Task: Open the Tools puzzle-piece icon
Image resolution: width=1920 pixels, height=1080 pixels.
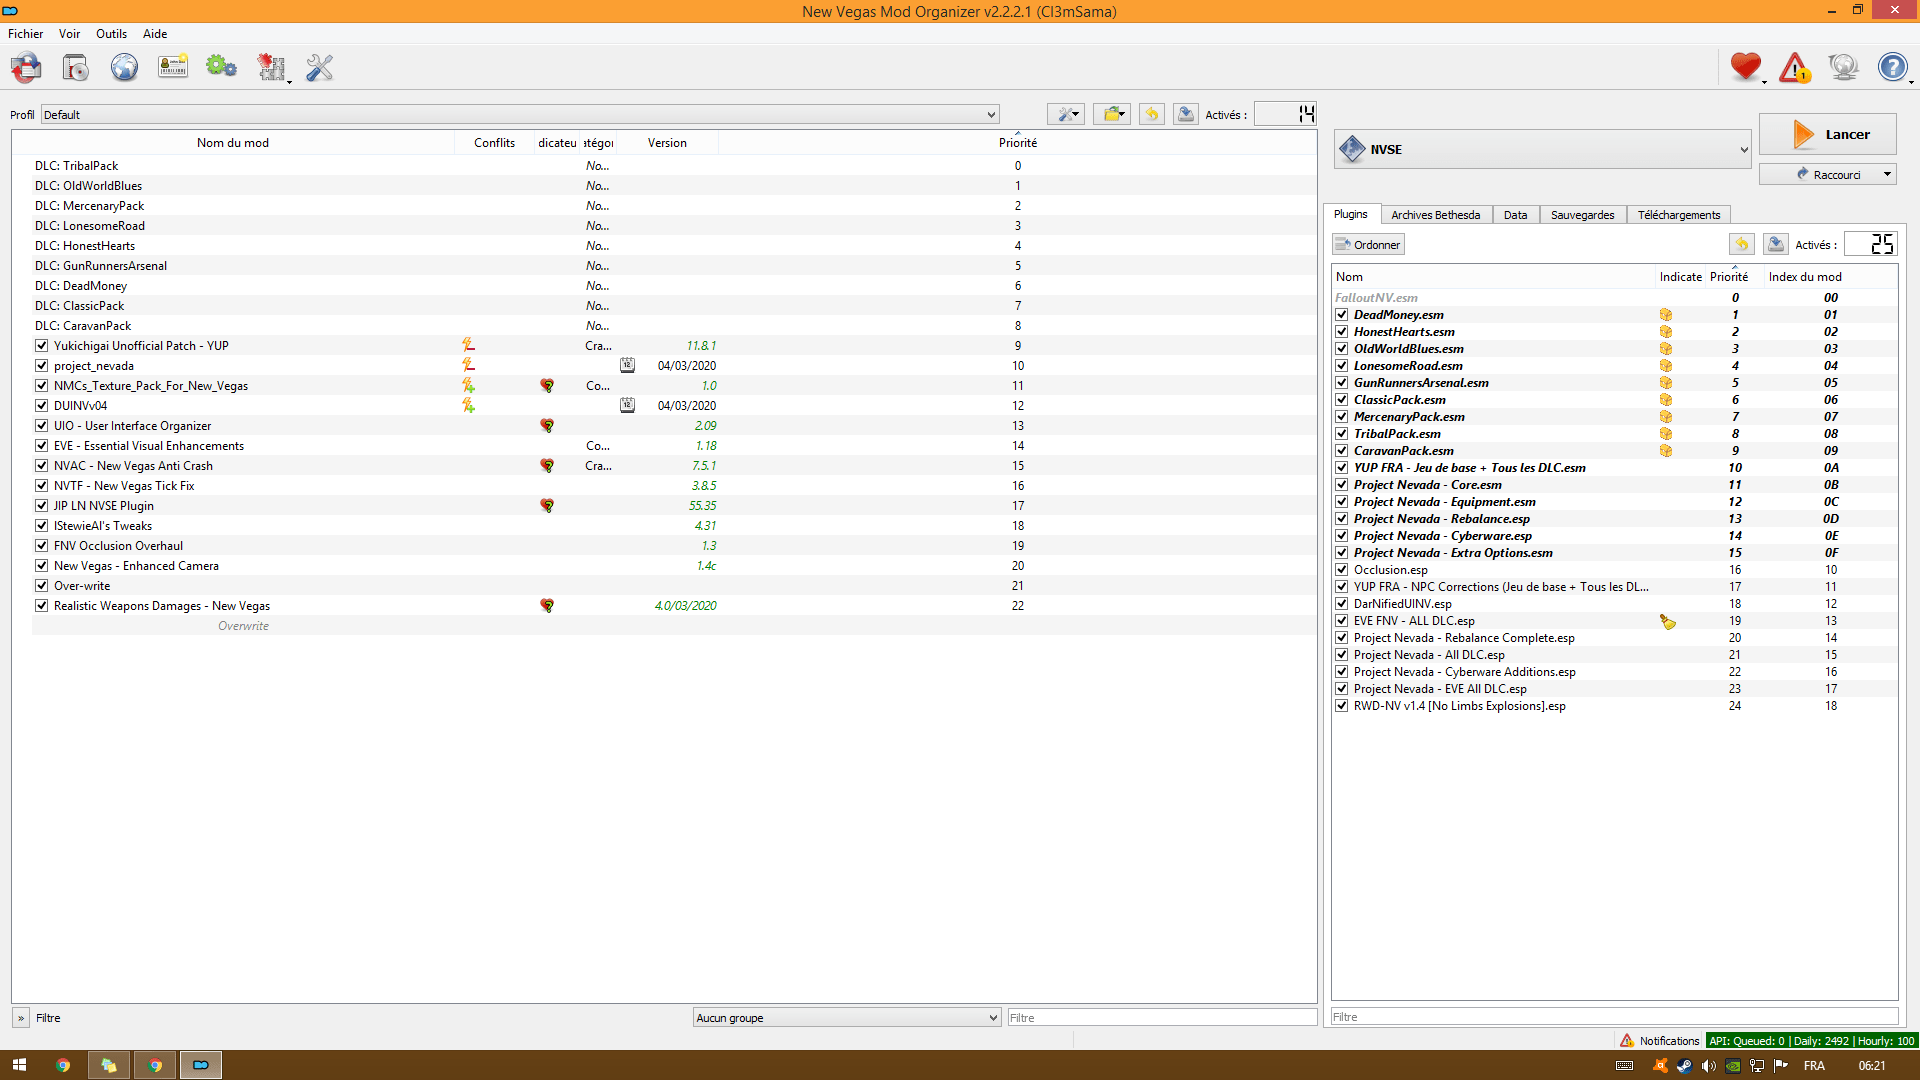Action: 271,68
